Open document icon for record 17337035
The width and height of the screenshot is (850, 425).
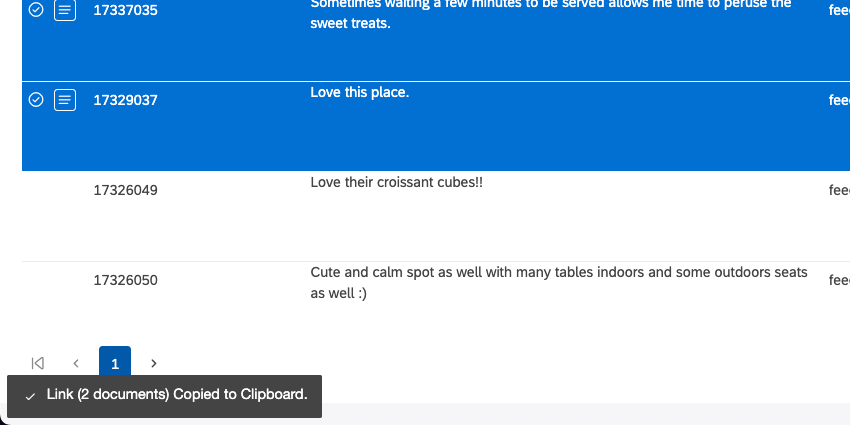[65, 10]
